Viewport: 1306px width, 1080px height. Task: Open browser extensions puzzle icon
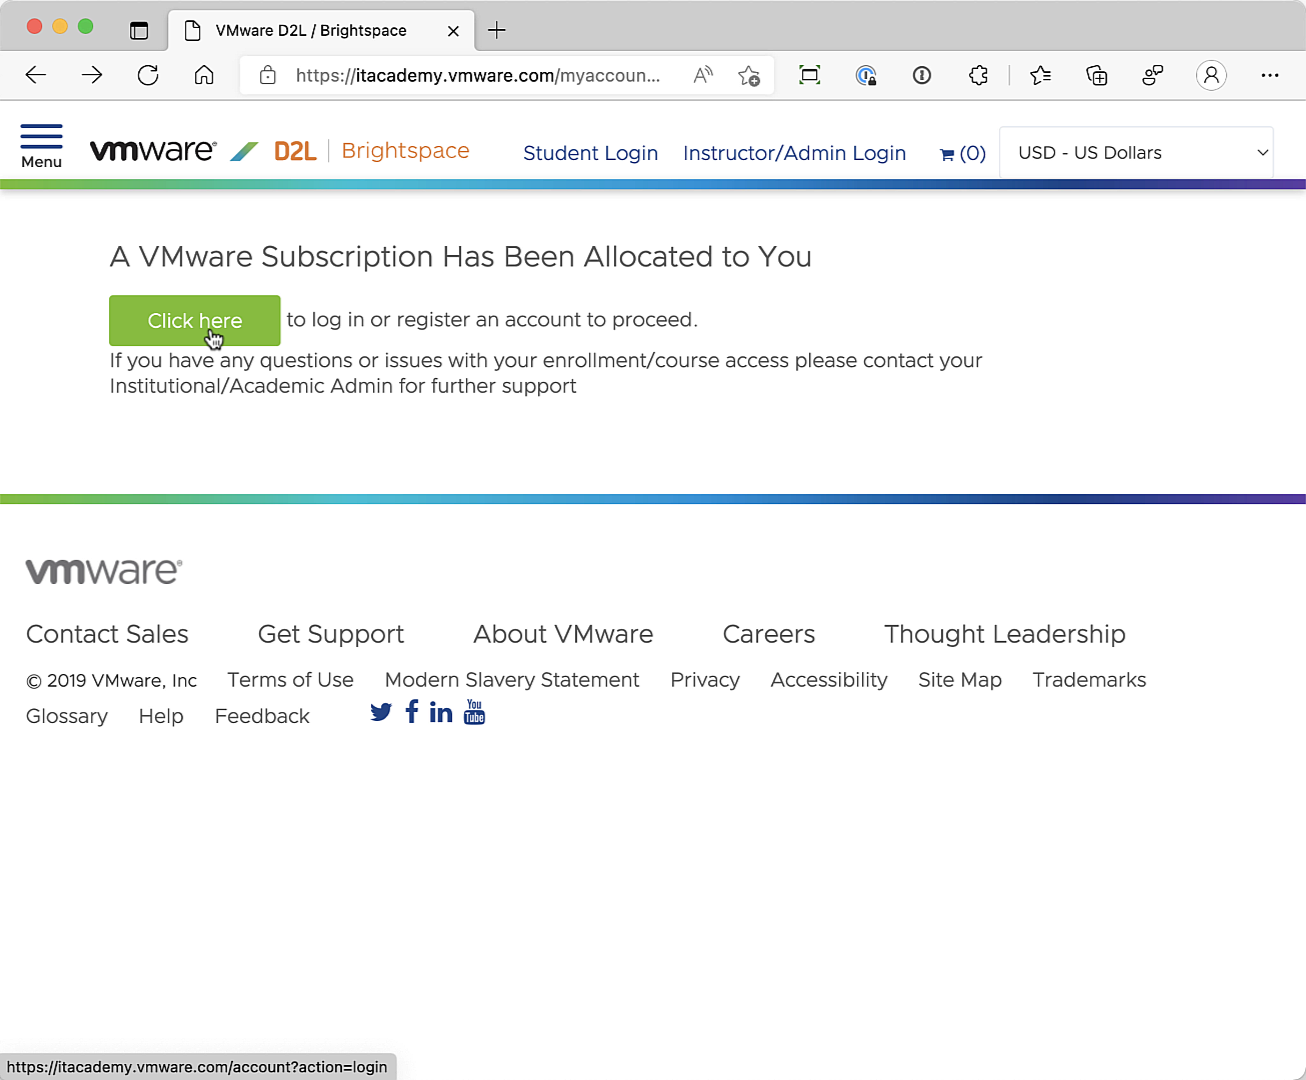point(978,75)
